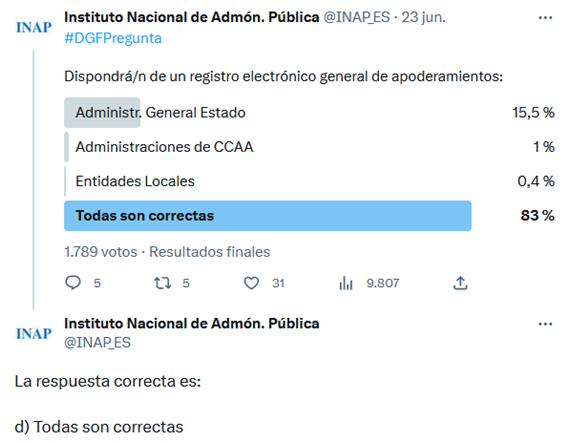Open the three-dot menu on the reply tweet
Viewport: 570px width, 443px height.
545,324
